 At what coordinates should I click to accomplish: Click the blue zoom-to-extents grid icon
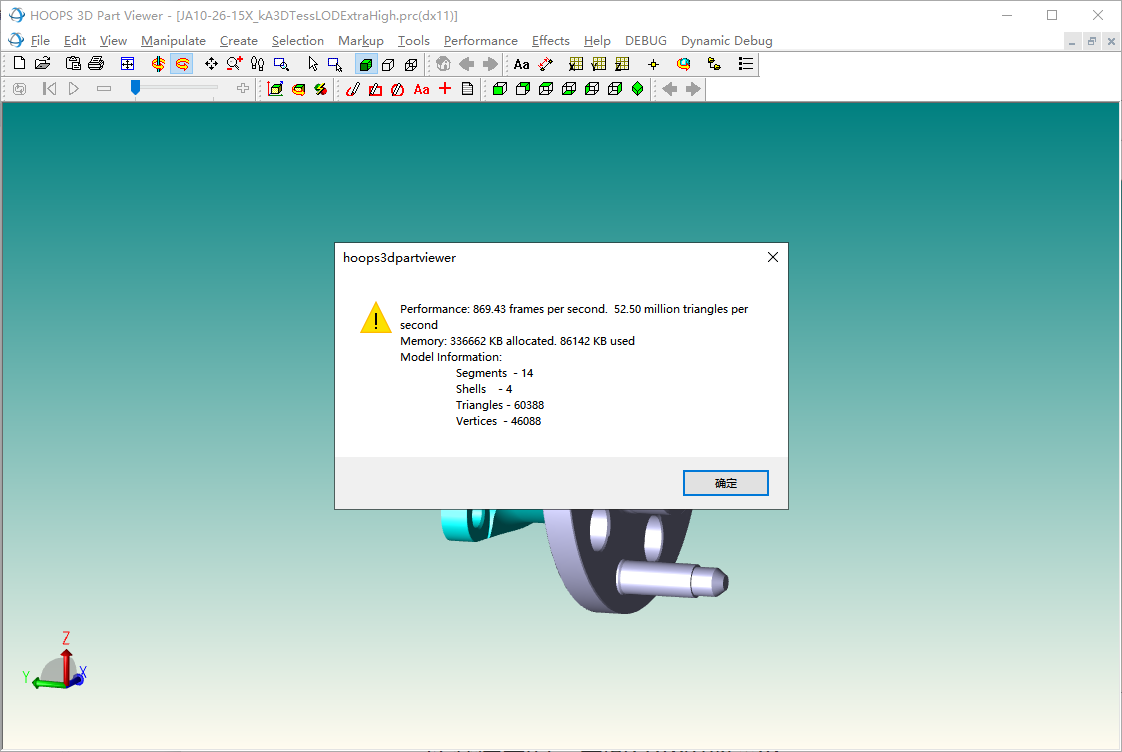pyautogui.click(x=127, y=64)
